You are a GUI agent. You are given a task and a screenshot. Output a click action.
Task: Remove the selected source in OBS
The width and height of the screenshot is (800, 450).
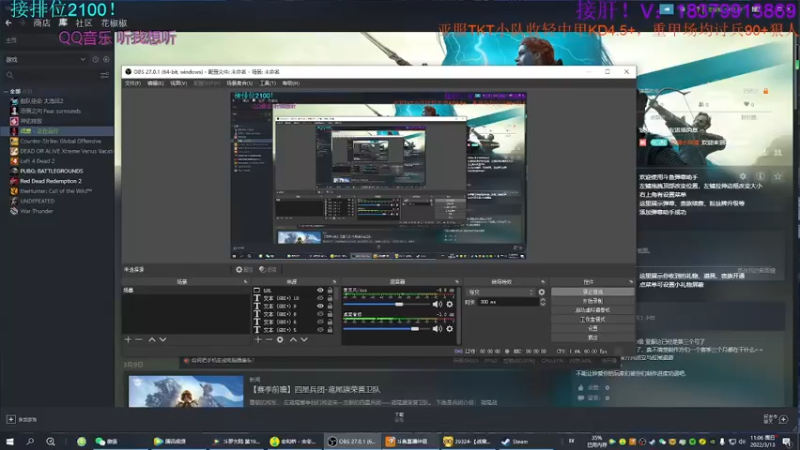[269, 339]
